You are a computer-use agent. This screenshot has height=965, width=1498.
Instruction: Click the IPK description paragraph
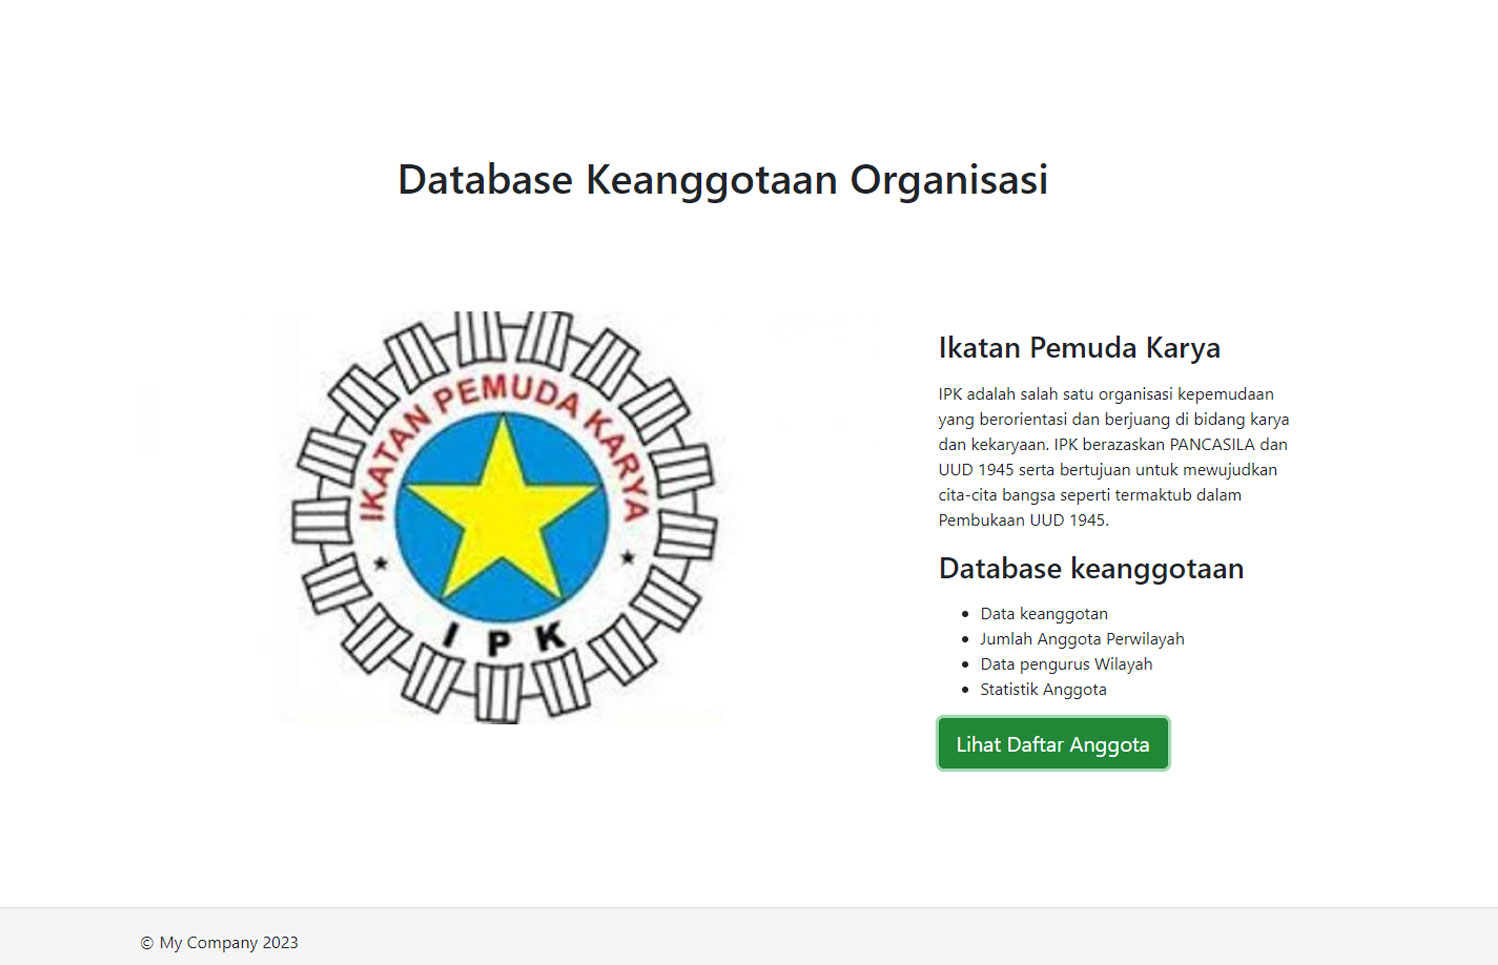1113,457
